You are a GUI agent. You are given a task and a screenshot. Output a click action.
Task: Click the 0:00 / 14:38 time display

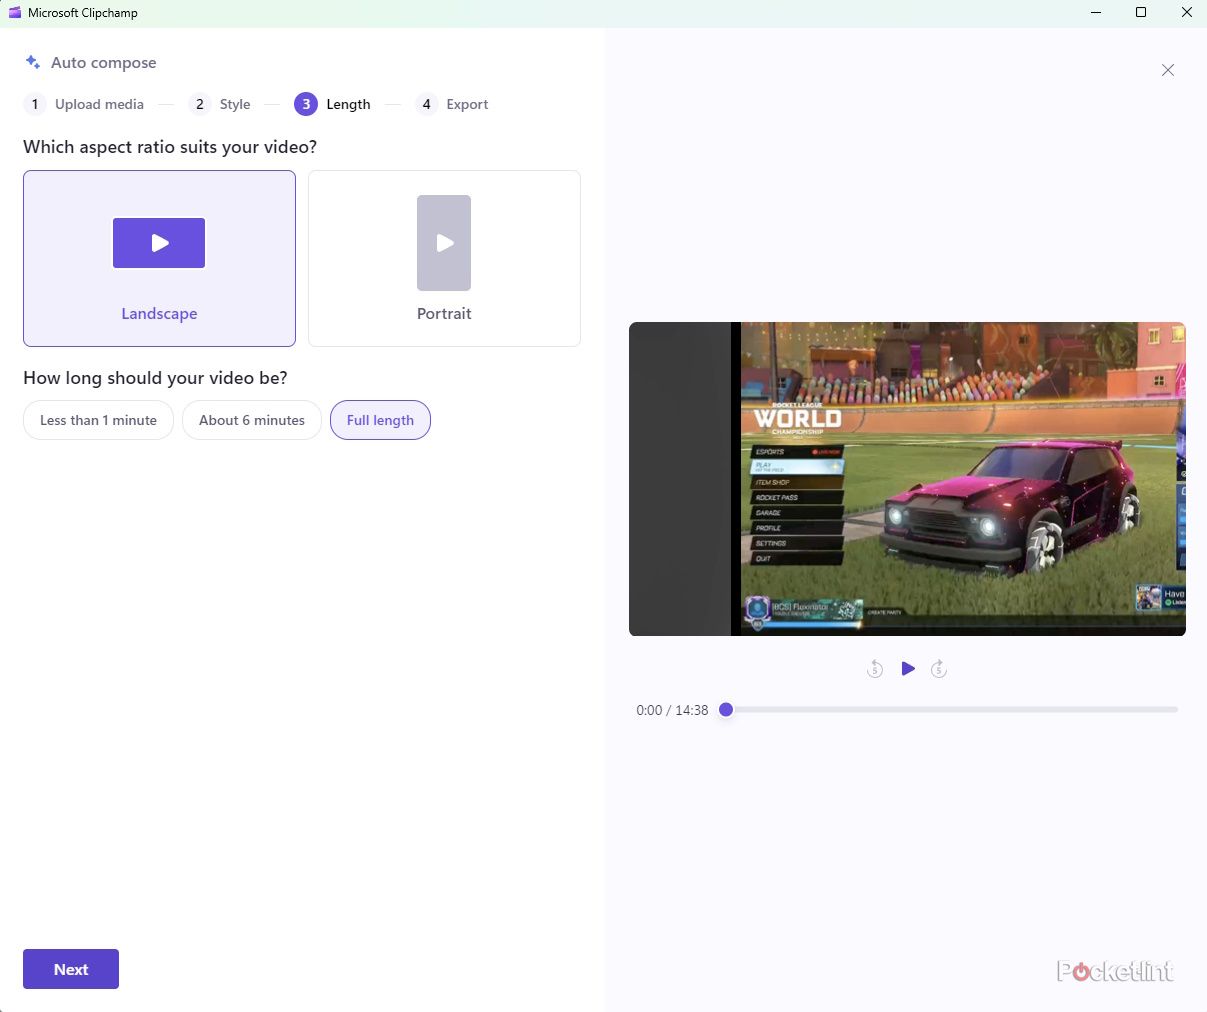(672, 710)
